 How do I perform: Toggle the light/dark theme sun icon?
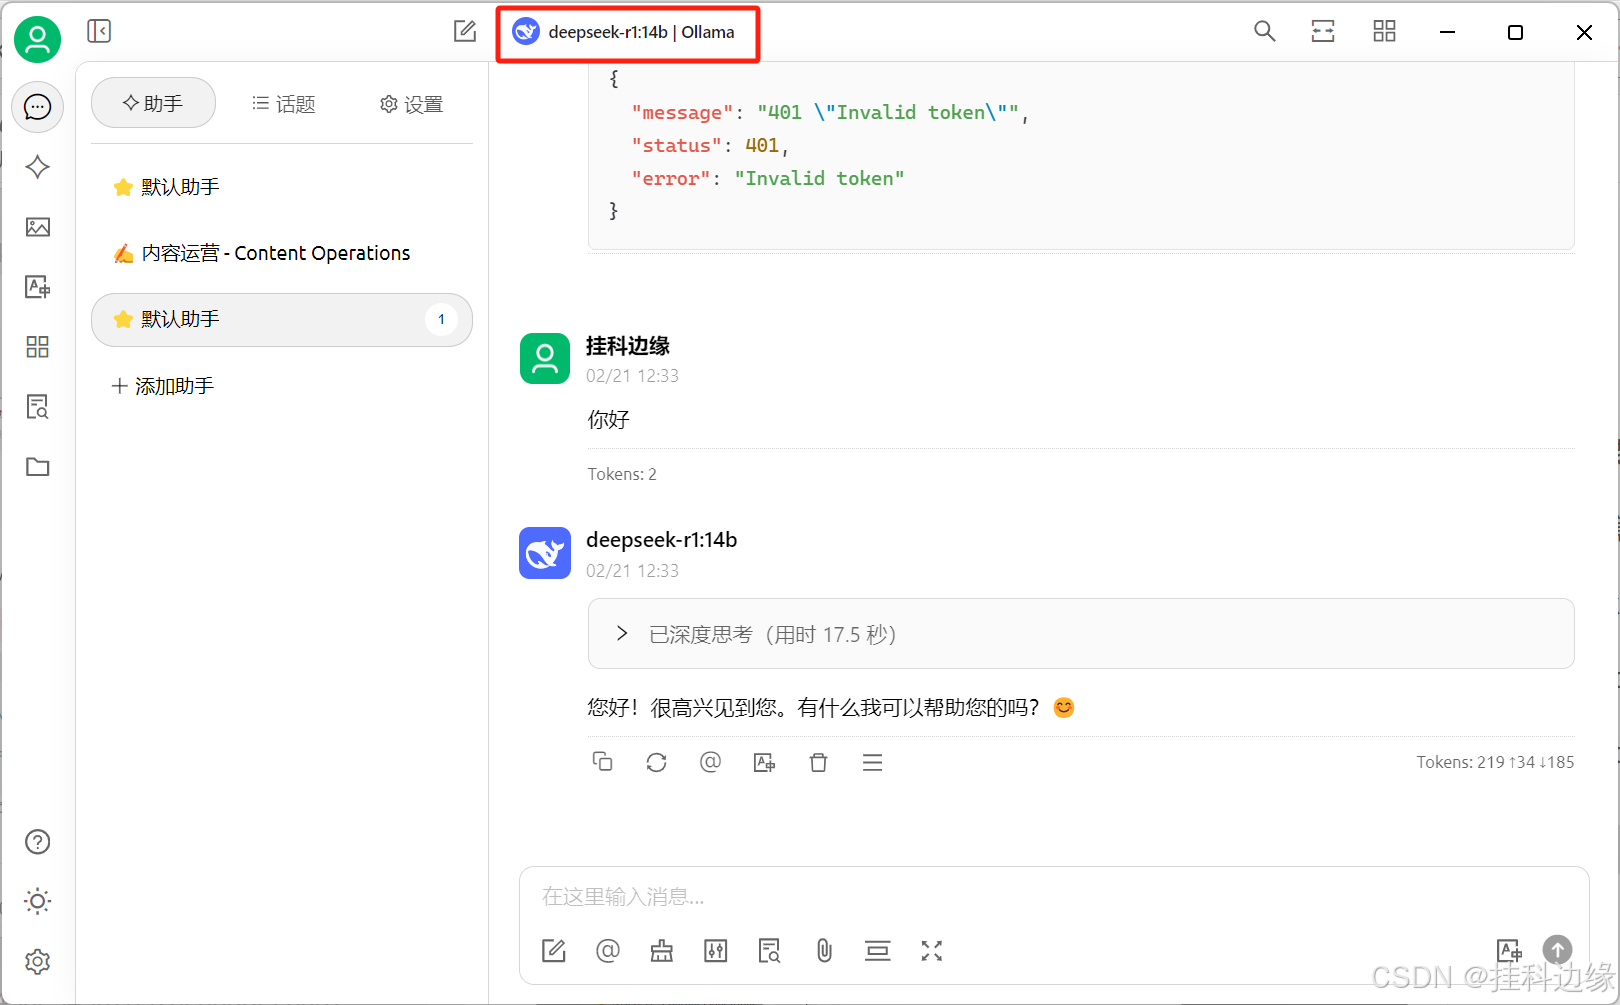click(x=38, y=901)
